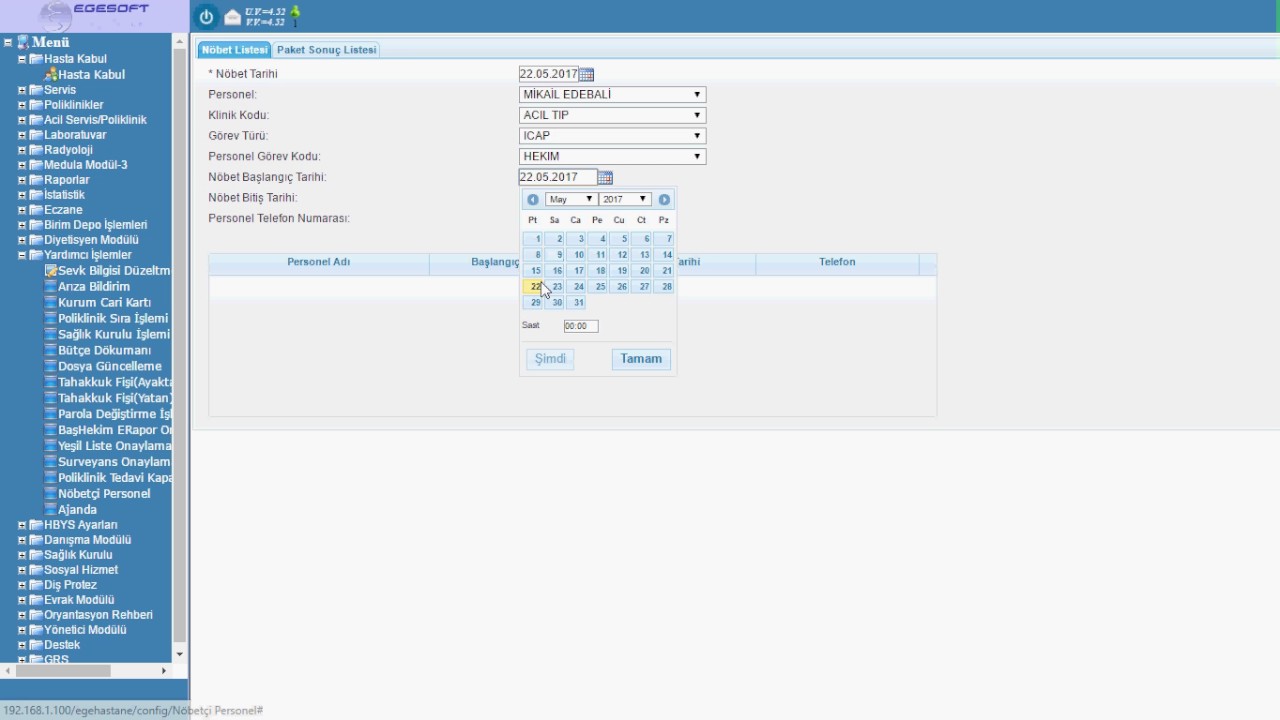Expand the Poliklinikler folder
The width and height of the screenshot is (1280, 720).
pos(22,105)
